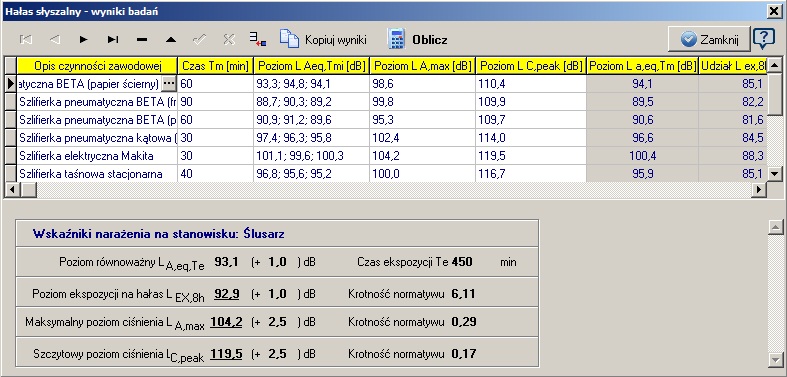Click exposure time value 450
787x377 pixels.
(462, 262)
